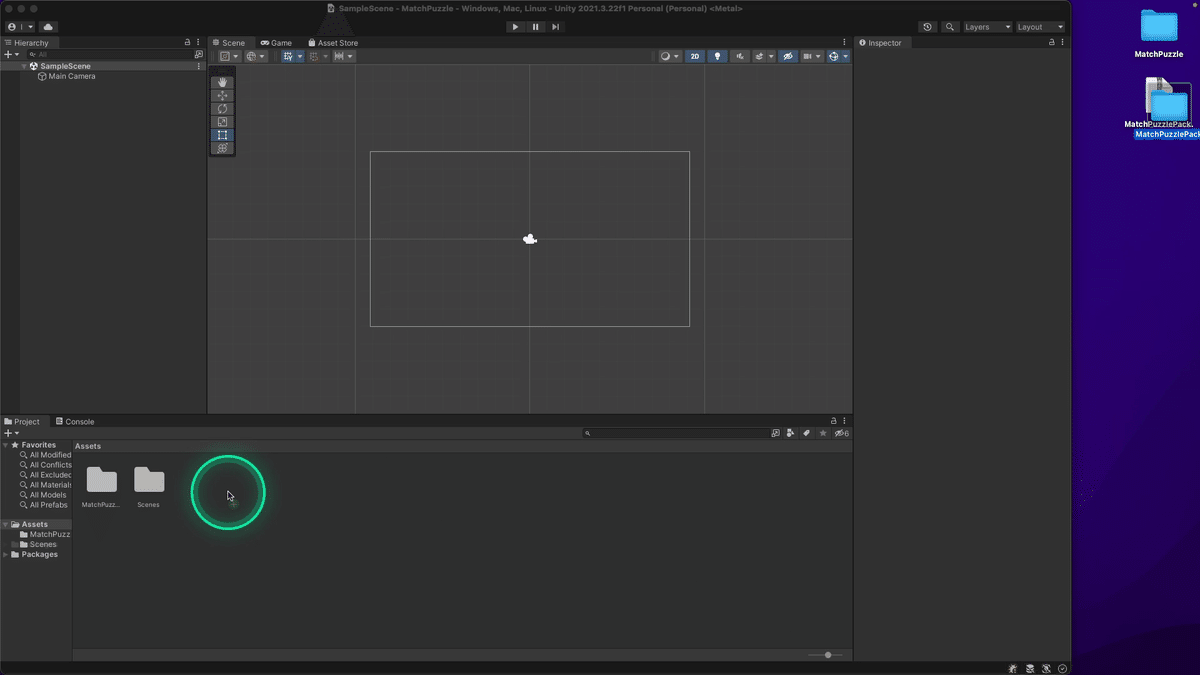Open the Layout dropdown

[1040, 27]
